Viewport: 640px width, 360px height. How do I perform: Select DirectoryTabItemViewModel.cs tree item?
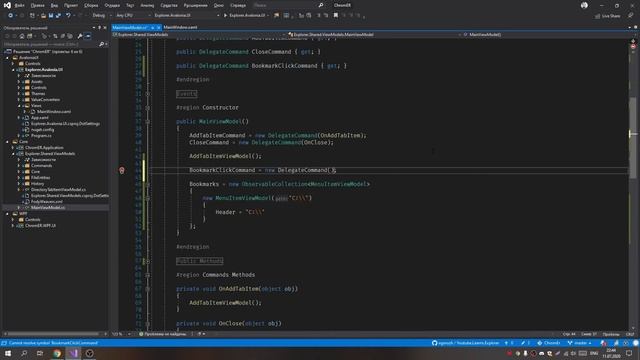coord(58,190)
